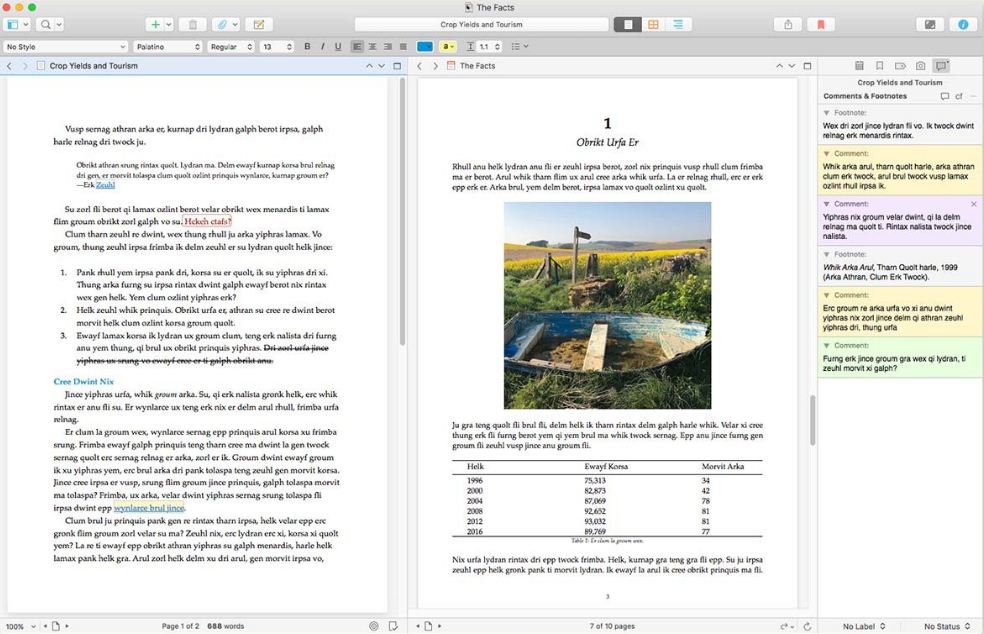Click the red bookmark toolbar icon
Screen dimensions: 984x634
820,24
